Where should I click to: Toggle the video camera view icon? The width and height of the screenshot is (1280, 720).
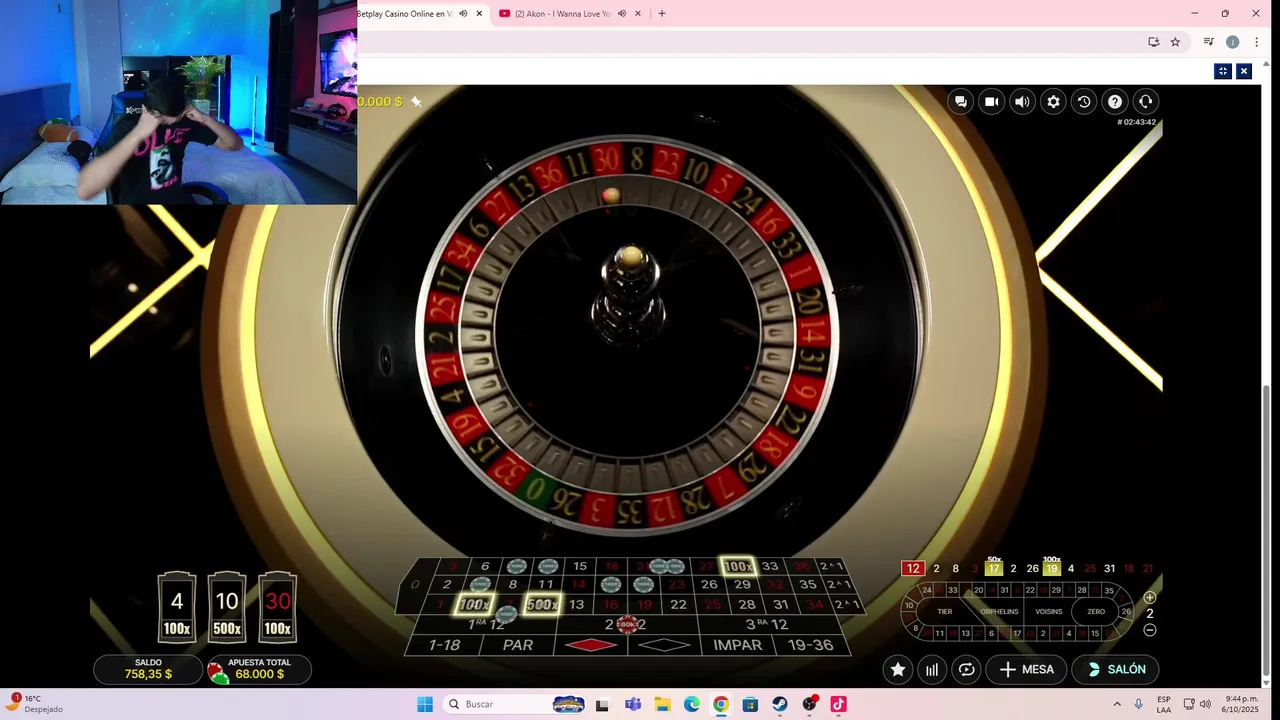tap(992, 101)
